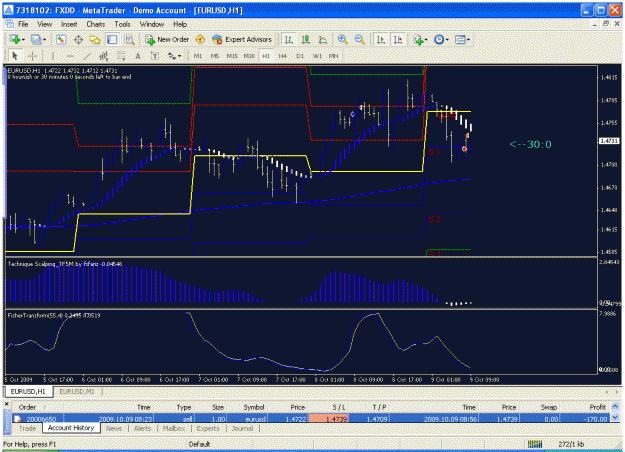The width and height of the screenshot is (625, 452).
Task: Open the Help menu
Action: click(x=180, y=24)
